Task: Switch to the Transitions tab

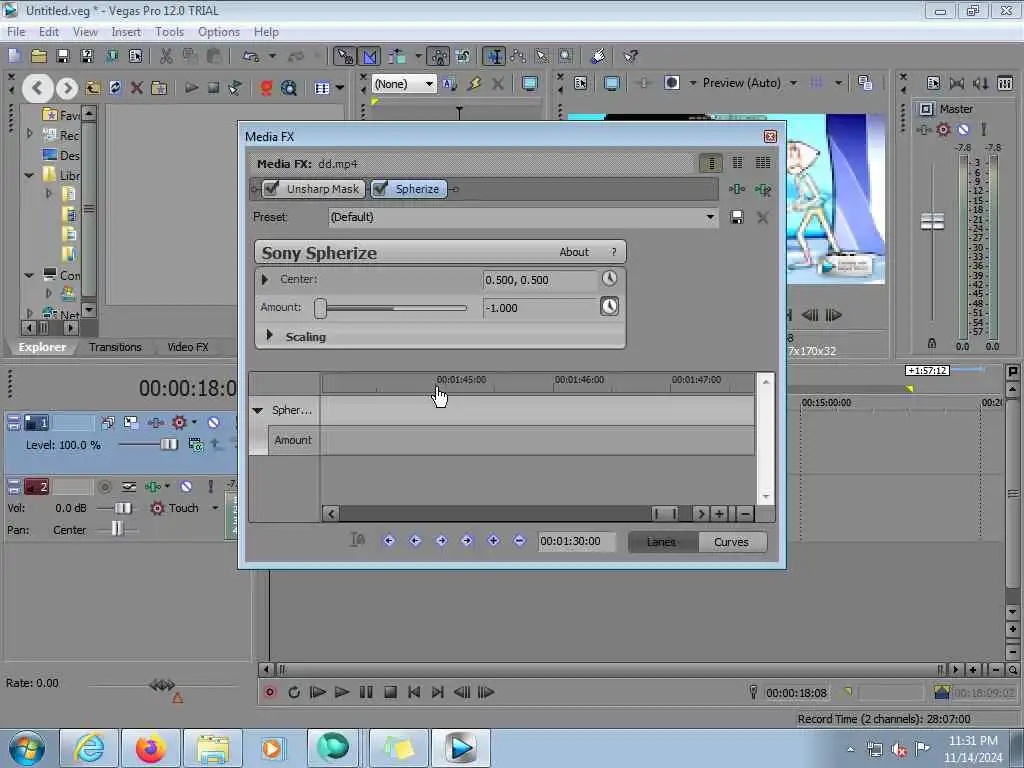Action: point(115,347)
